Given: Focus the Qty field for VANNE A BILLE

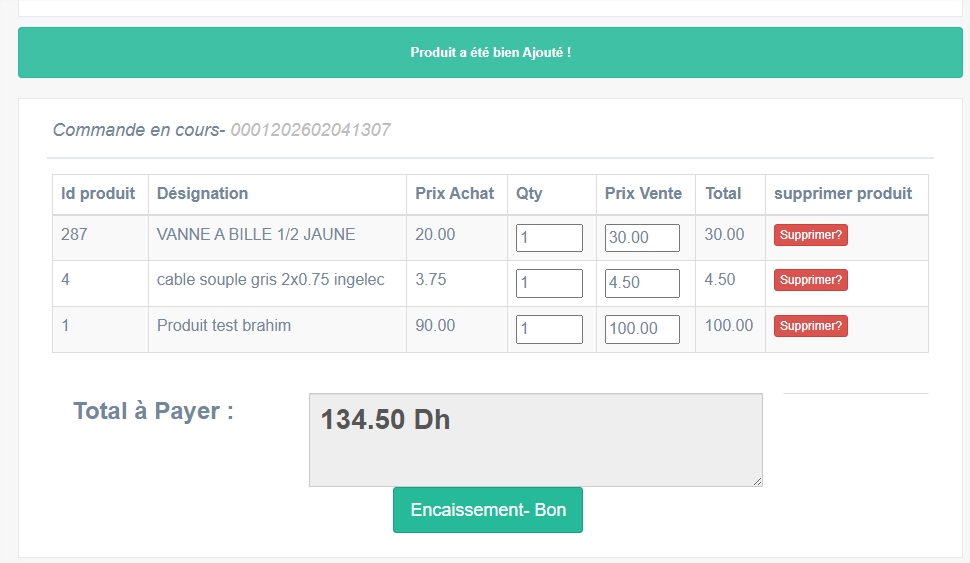Looking at the screenshot, I should click(549, 238).
